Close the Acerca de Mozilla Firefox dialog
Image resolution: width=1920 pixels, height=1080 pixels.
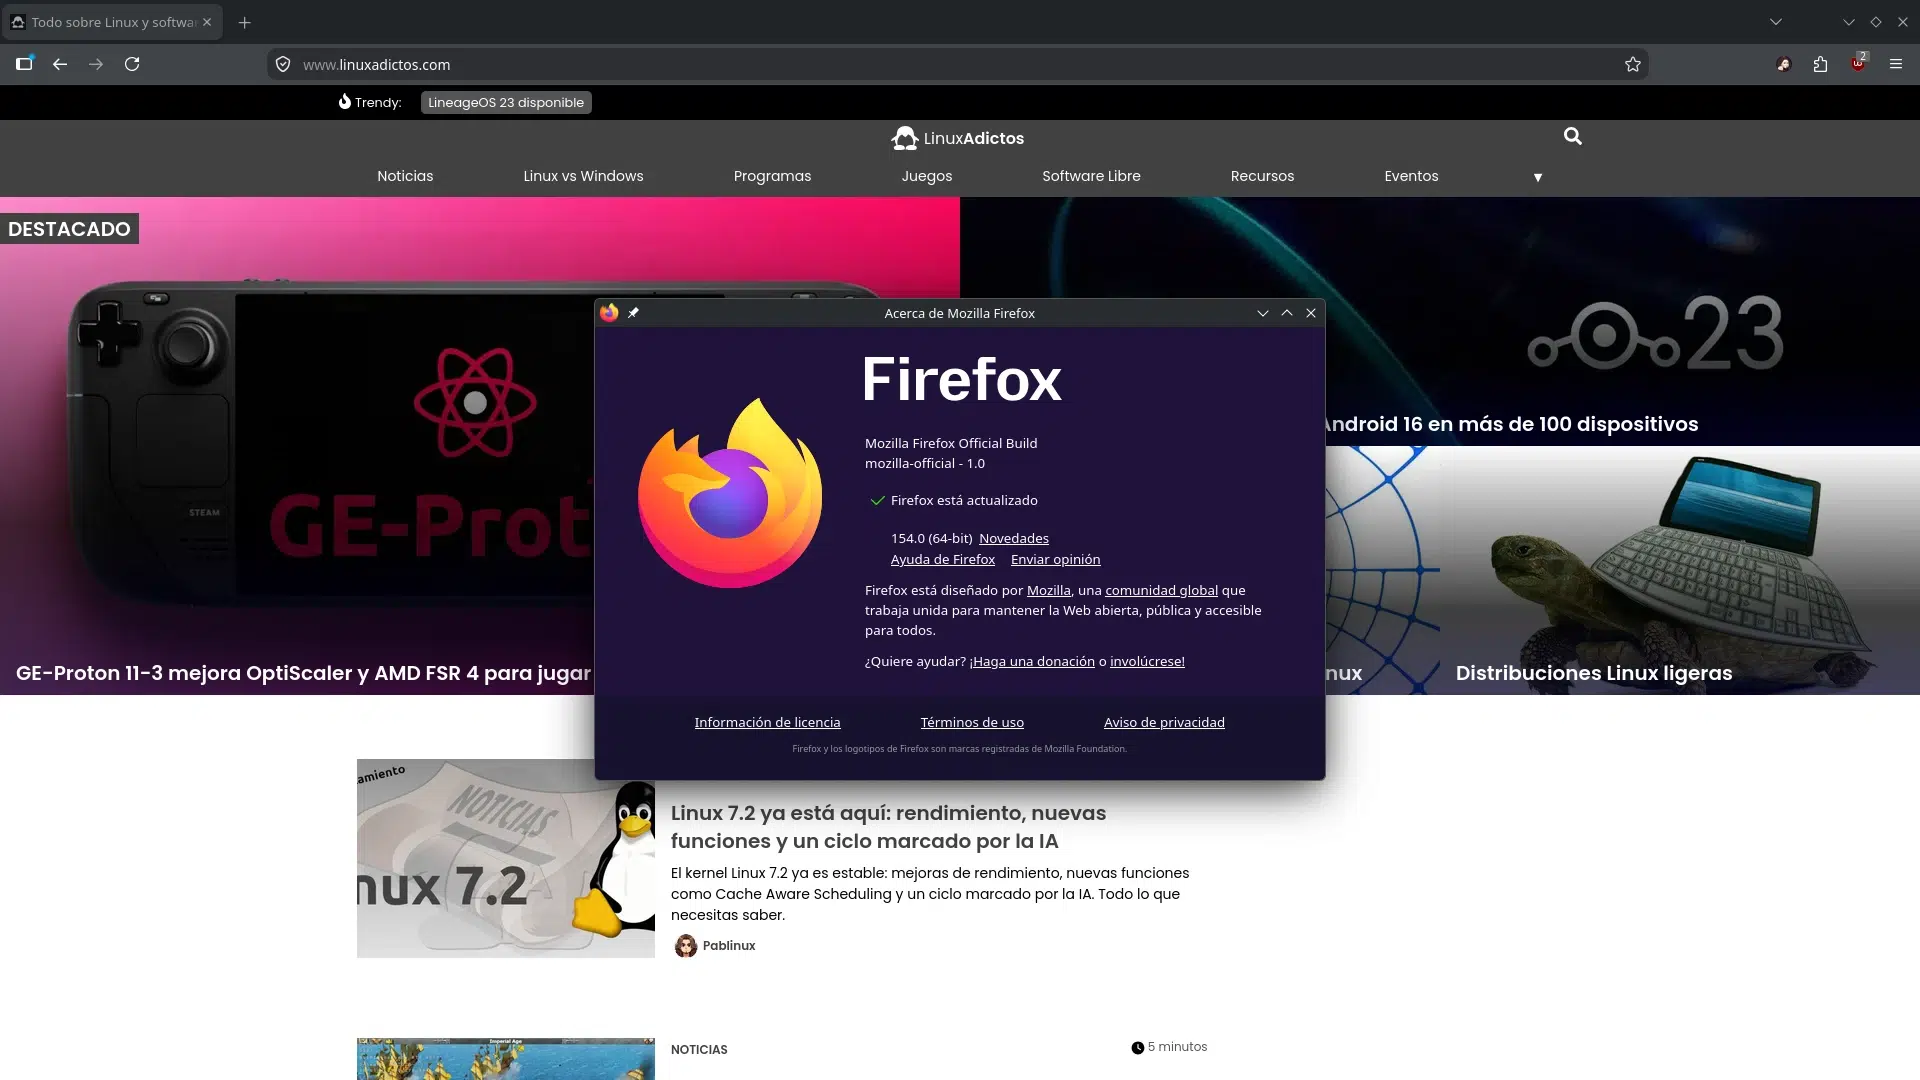(1311, 313)
